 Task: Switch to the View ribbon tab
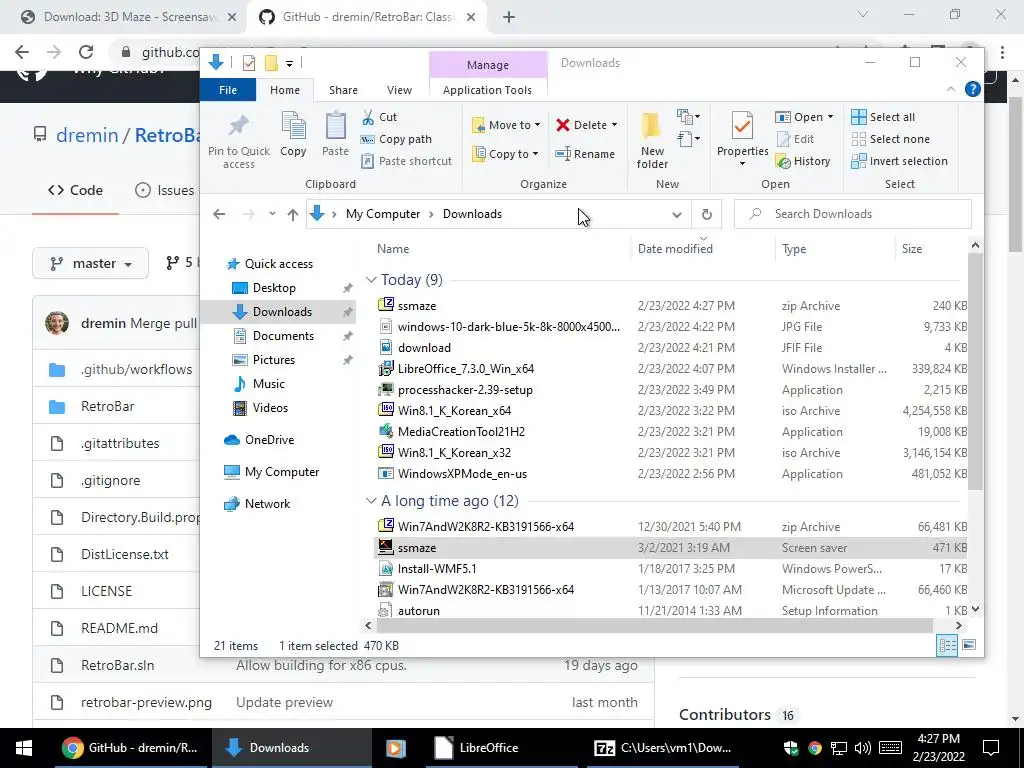[399, 90]
